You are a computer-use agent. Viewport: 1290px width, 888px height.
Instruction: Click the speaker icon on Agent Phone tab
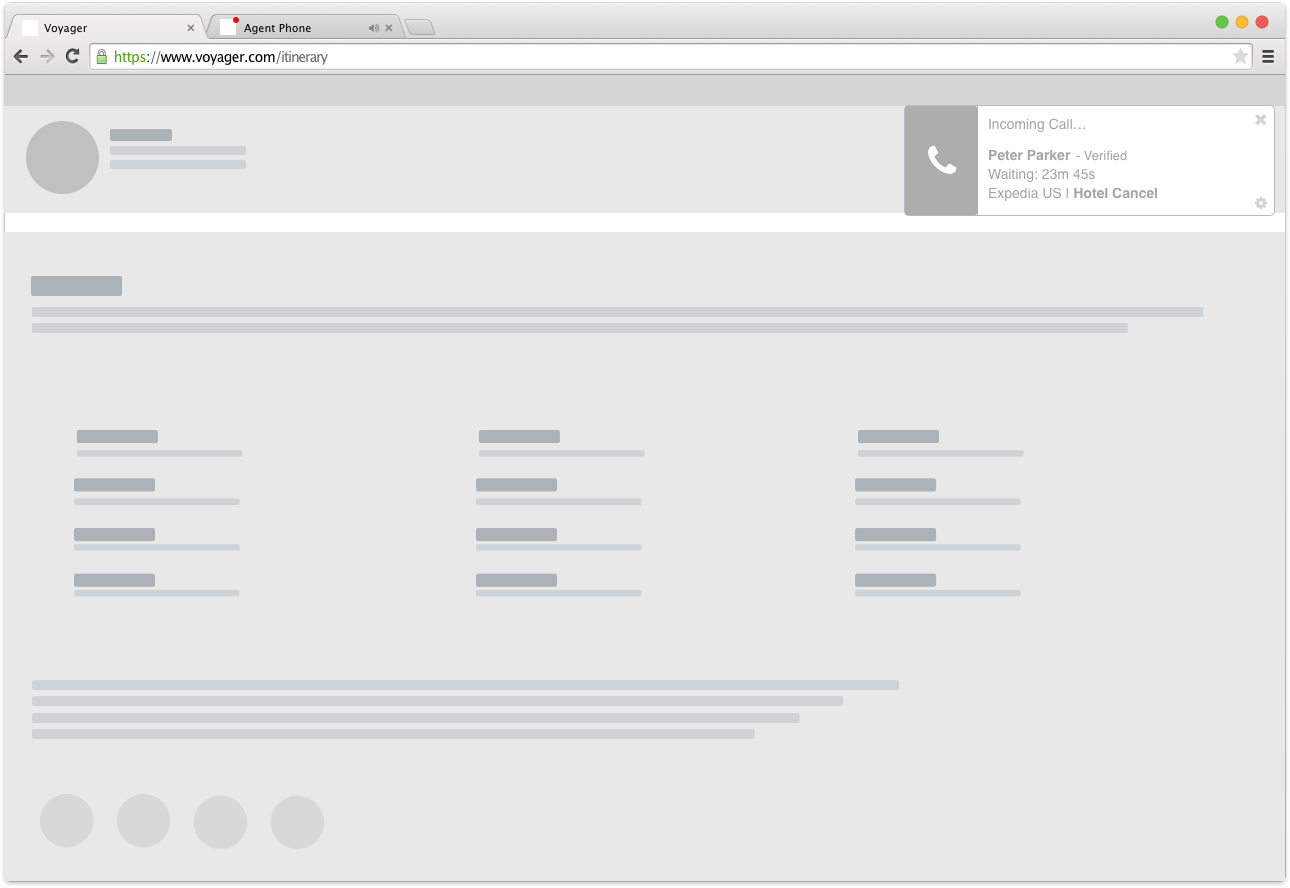click(x=374, y=28)
